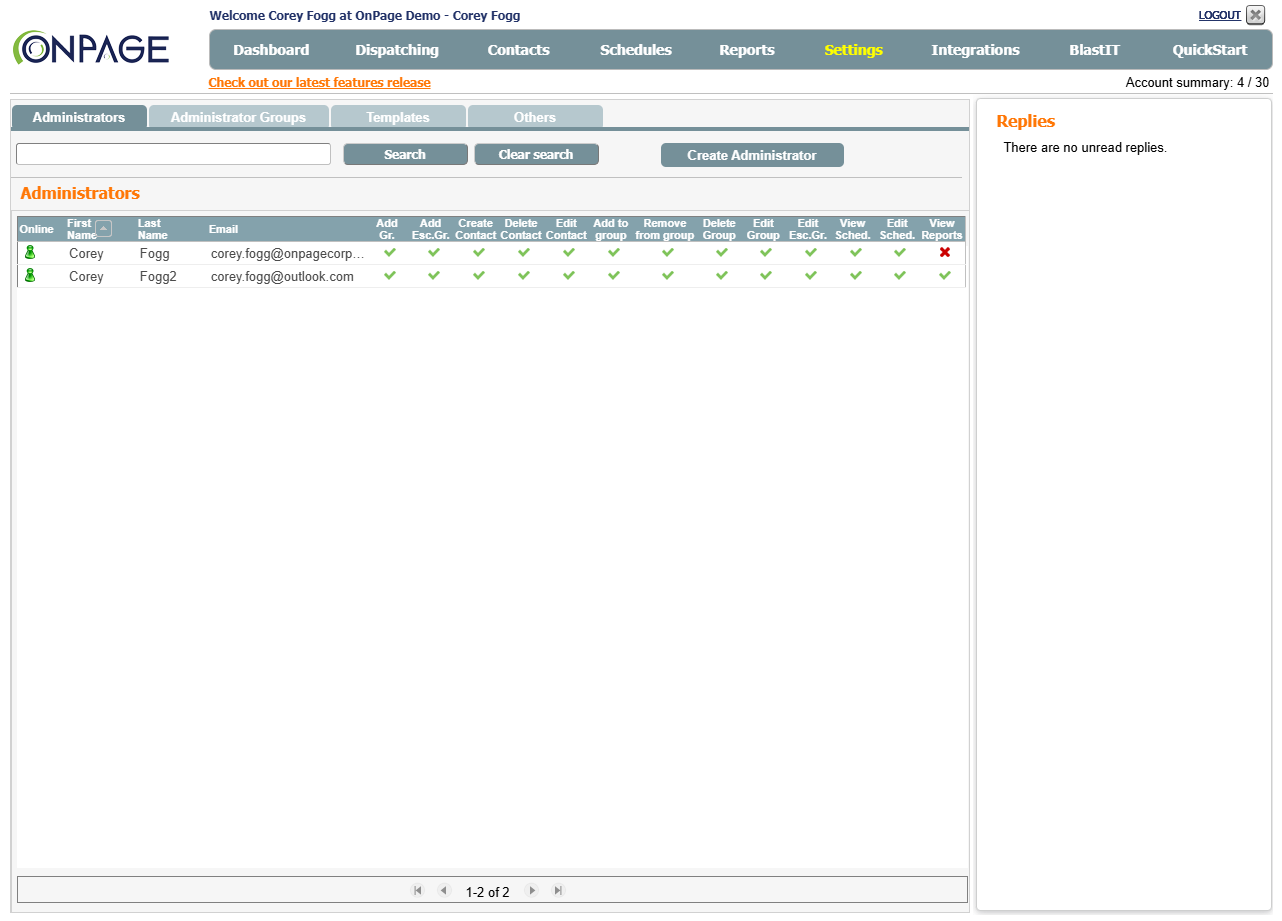1282x921 pixels.
Task: Navigate to the Reports menu
Action: click(x=747, y=49)
